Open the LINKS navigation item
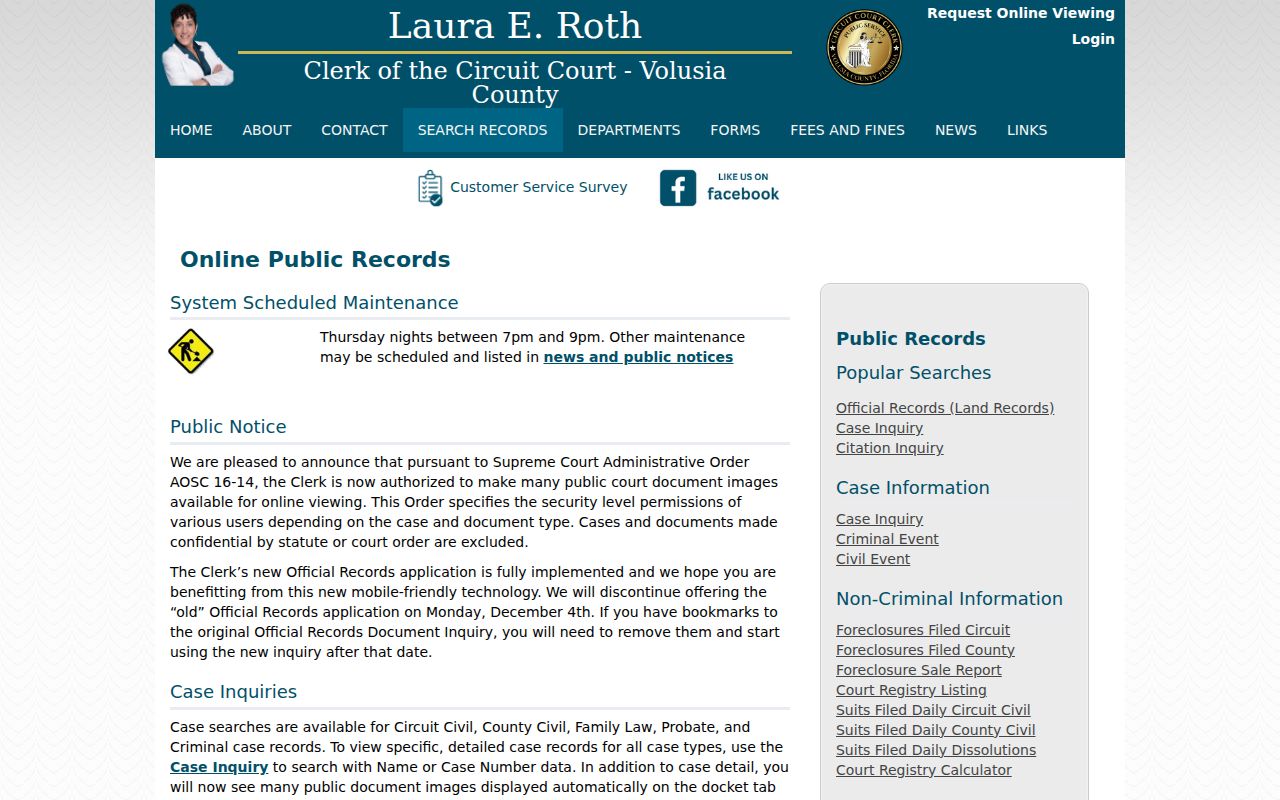This screenshot has width=1280, height=800. [x=1027, y=130]
